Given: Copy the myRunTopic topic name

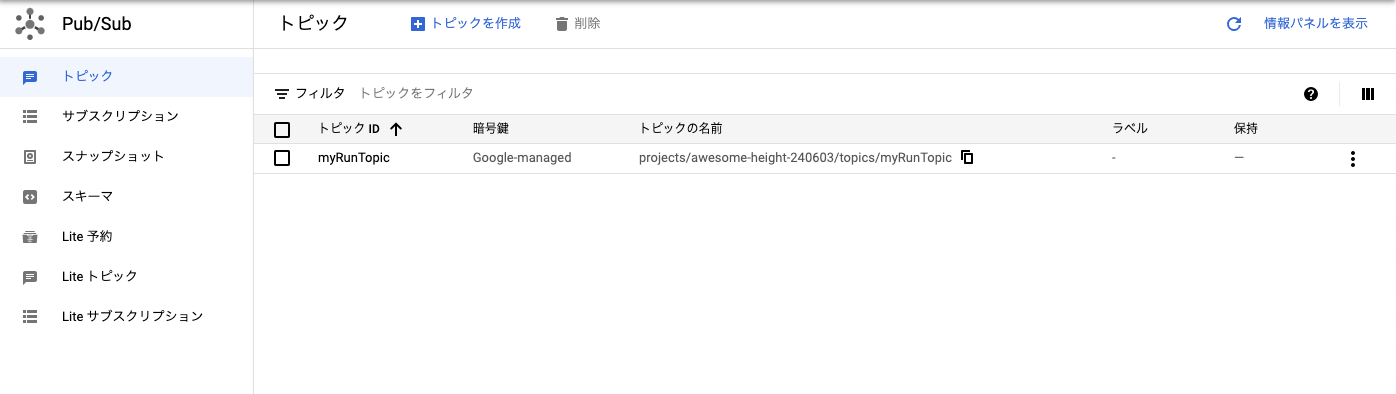Looking at the screenshot, I should 967,157.
